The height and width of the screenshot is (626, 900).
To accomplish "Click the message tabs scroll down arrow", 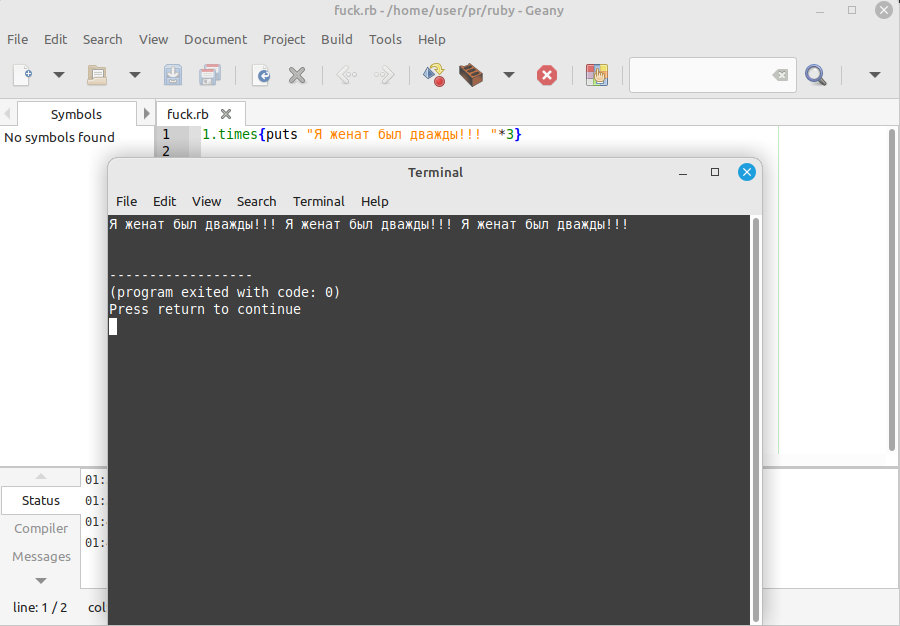I will point(41,581).
